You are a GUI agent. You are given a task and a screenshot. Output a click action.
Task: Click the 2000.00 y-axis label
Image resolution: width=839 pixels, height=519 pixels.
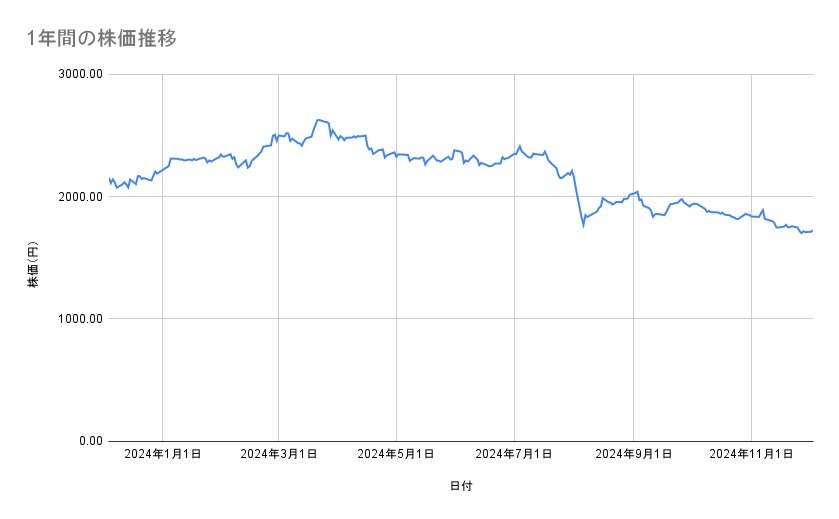[80, 197]
